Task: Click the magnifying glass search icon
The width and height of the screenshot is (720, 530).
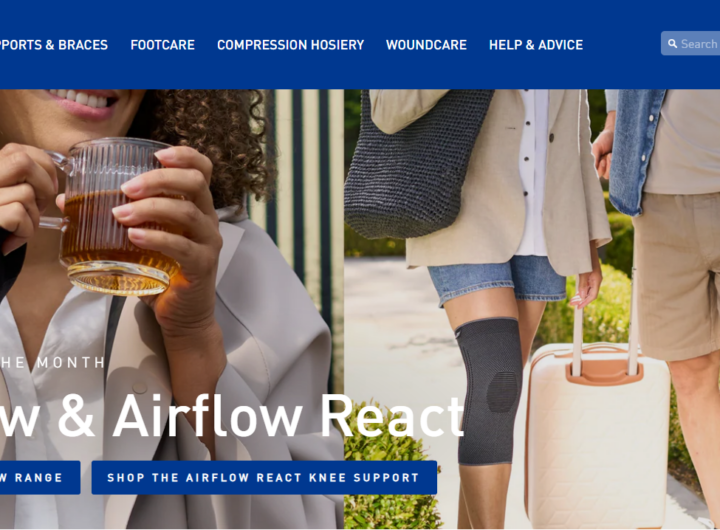Action: 672,44
